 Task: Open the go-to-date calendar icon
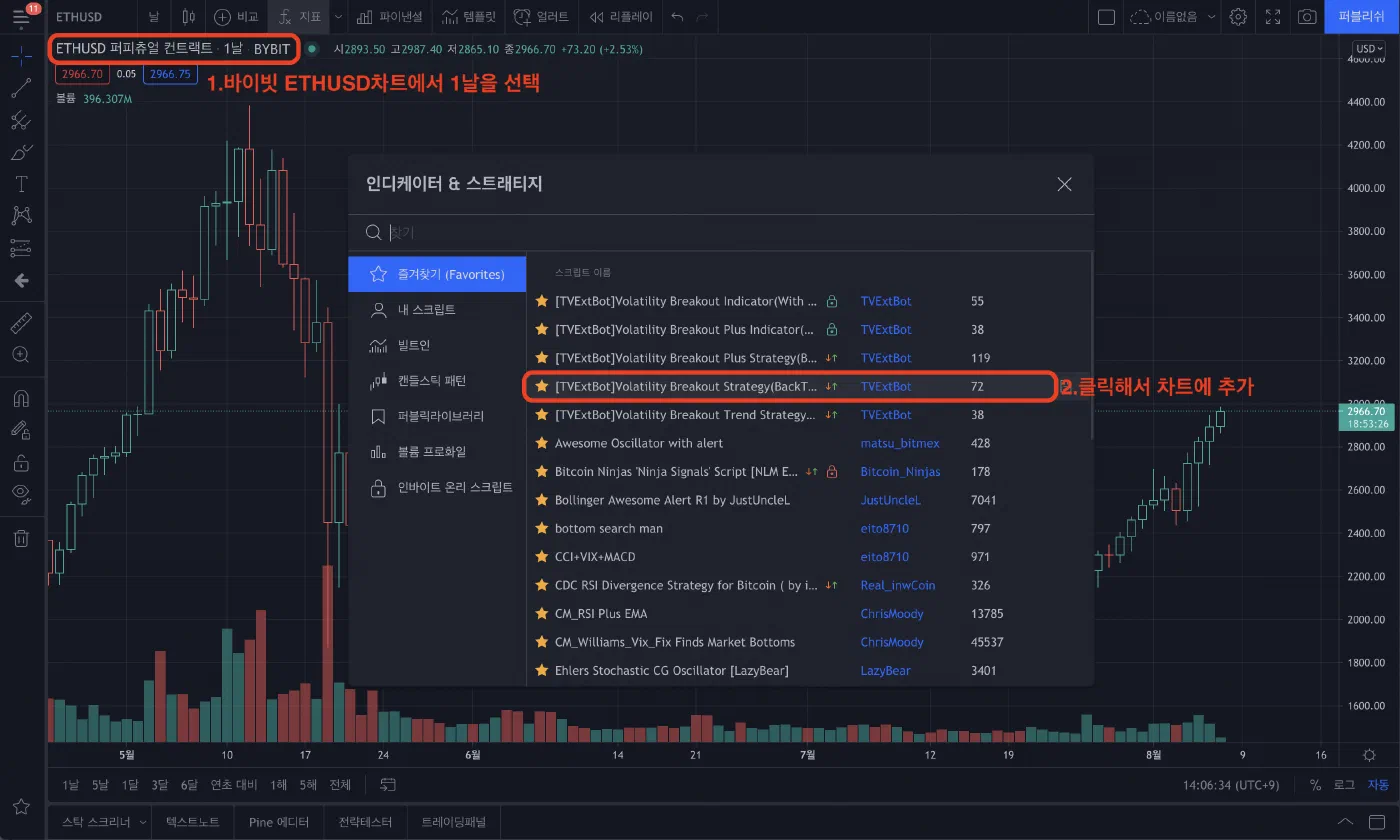[x=388, y=785]
